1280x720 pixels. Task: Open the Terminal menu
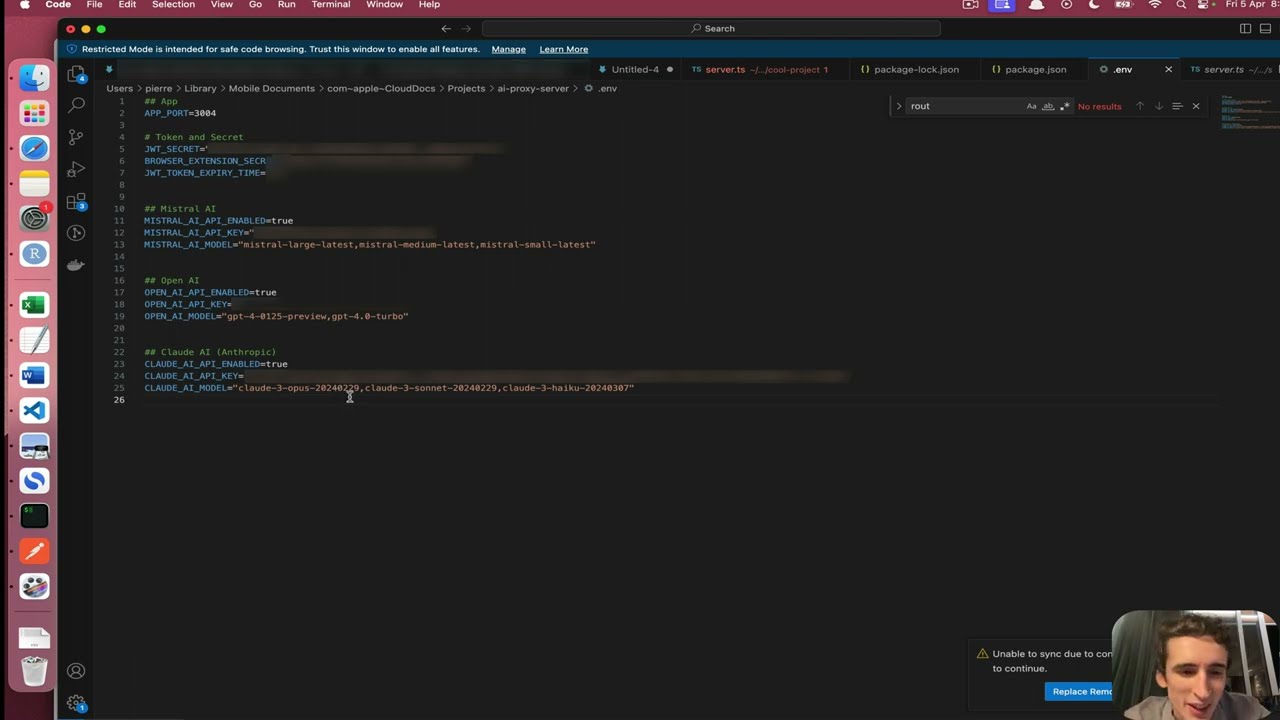coord(330,5)
